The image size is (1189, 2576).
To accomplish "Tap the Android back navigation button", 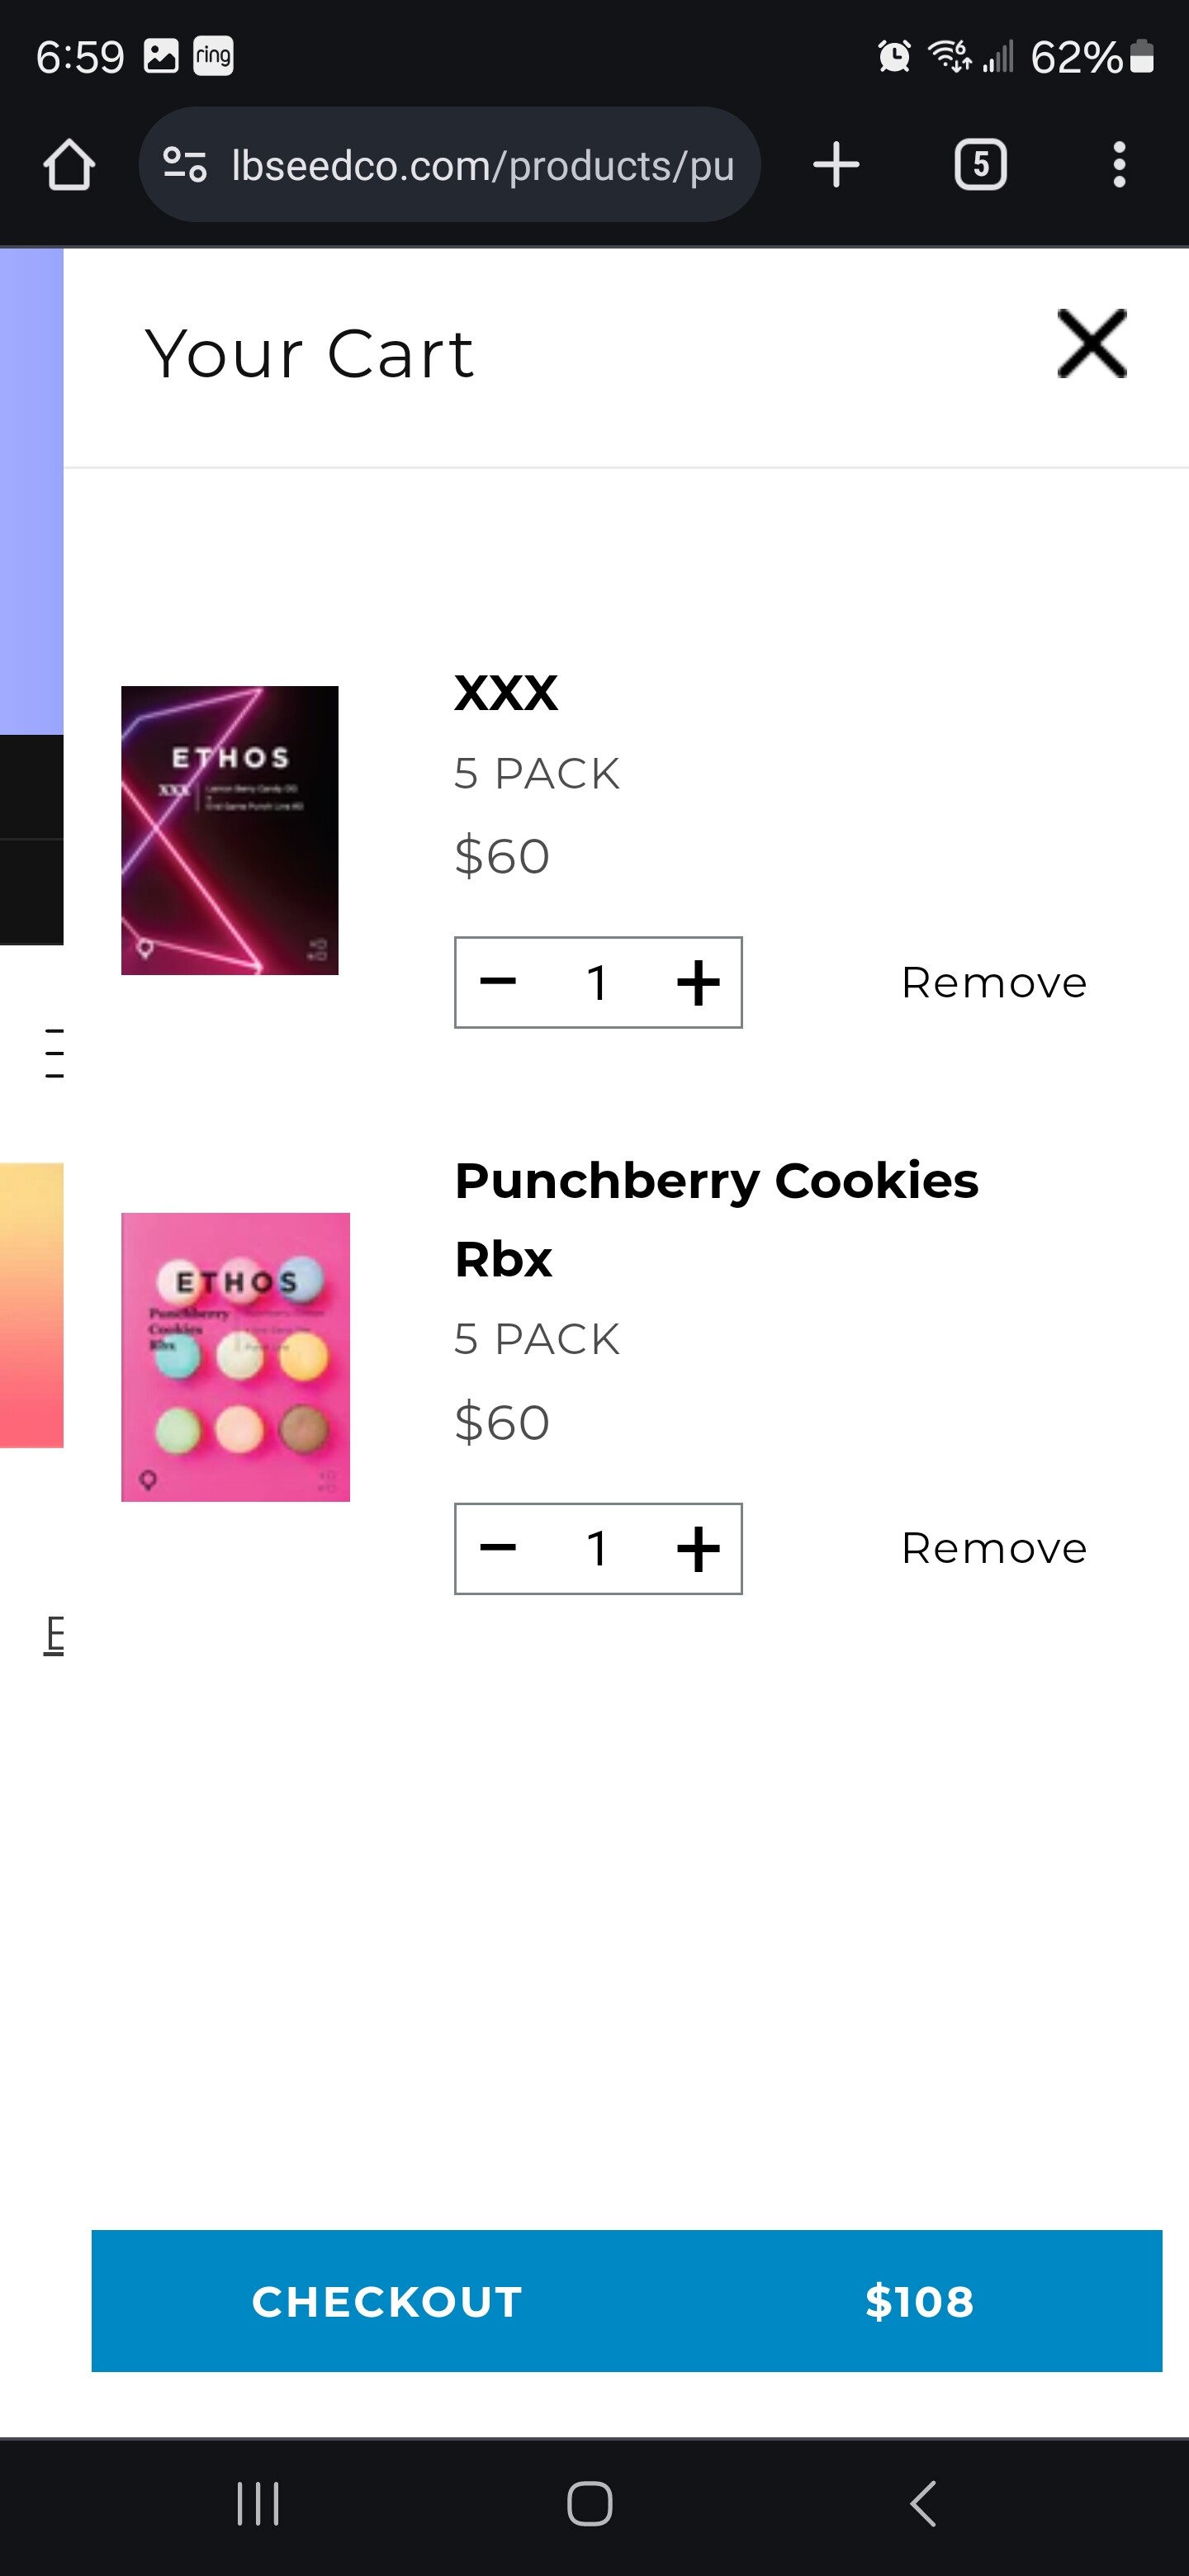I will 922,2504.
